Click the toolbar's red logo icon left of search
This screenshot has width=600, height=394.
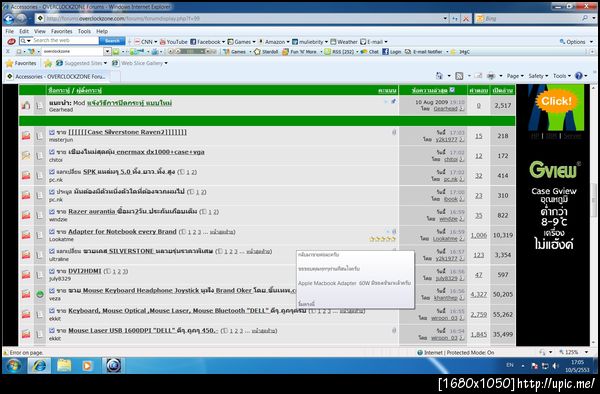11,41
